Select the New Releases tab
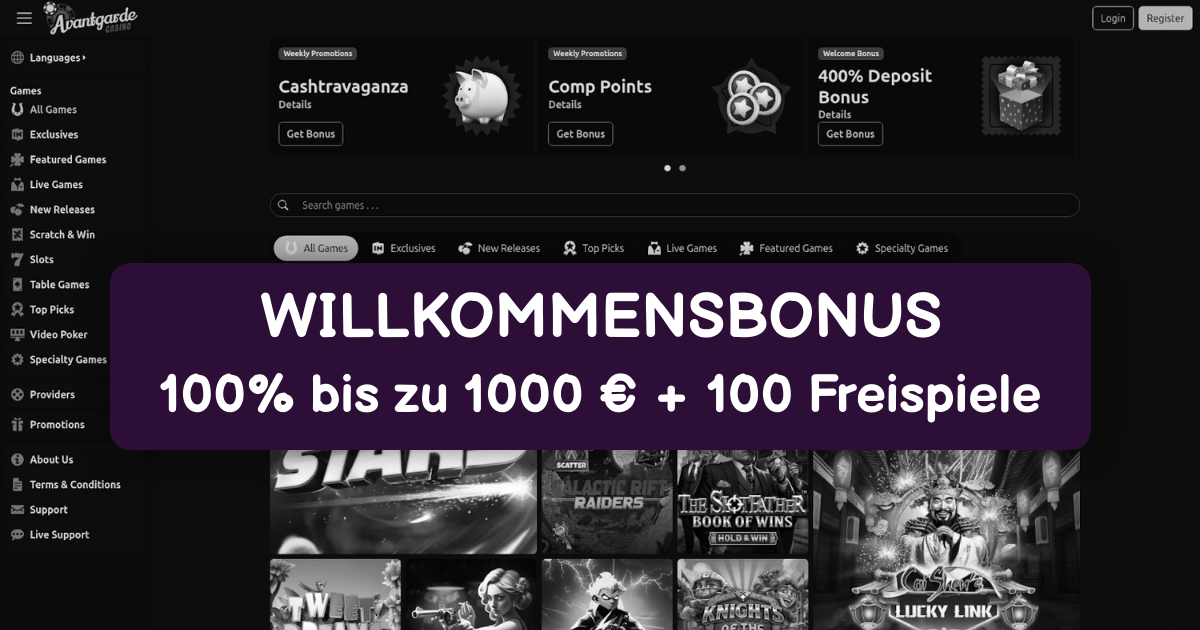Viewport: 1200px width, 630px height. click(x=499, y=248)
